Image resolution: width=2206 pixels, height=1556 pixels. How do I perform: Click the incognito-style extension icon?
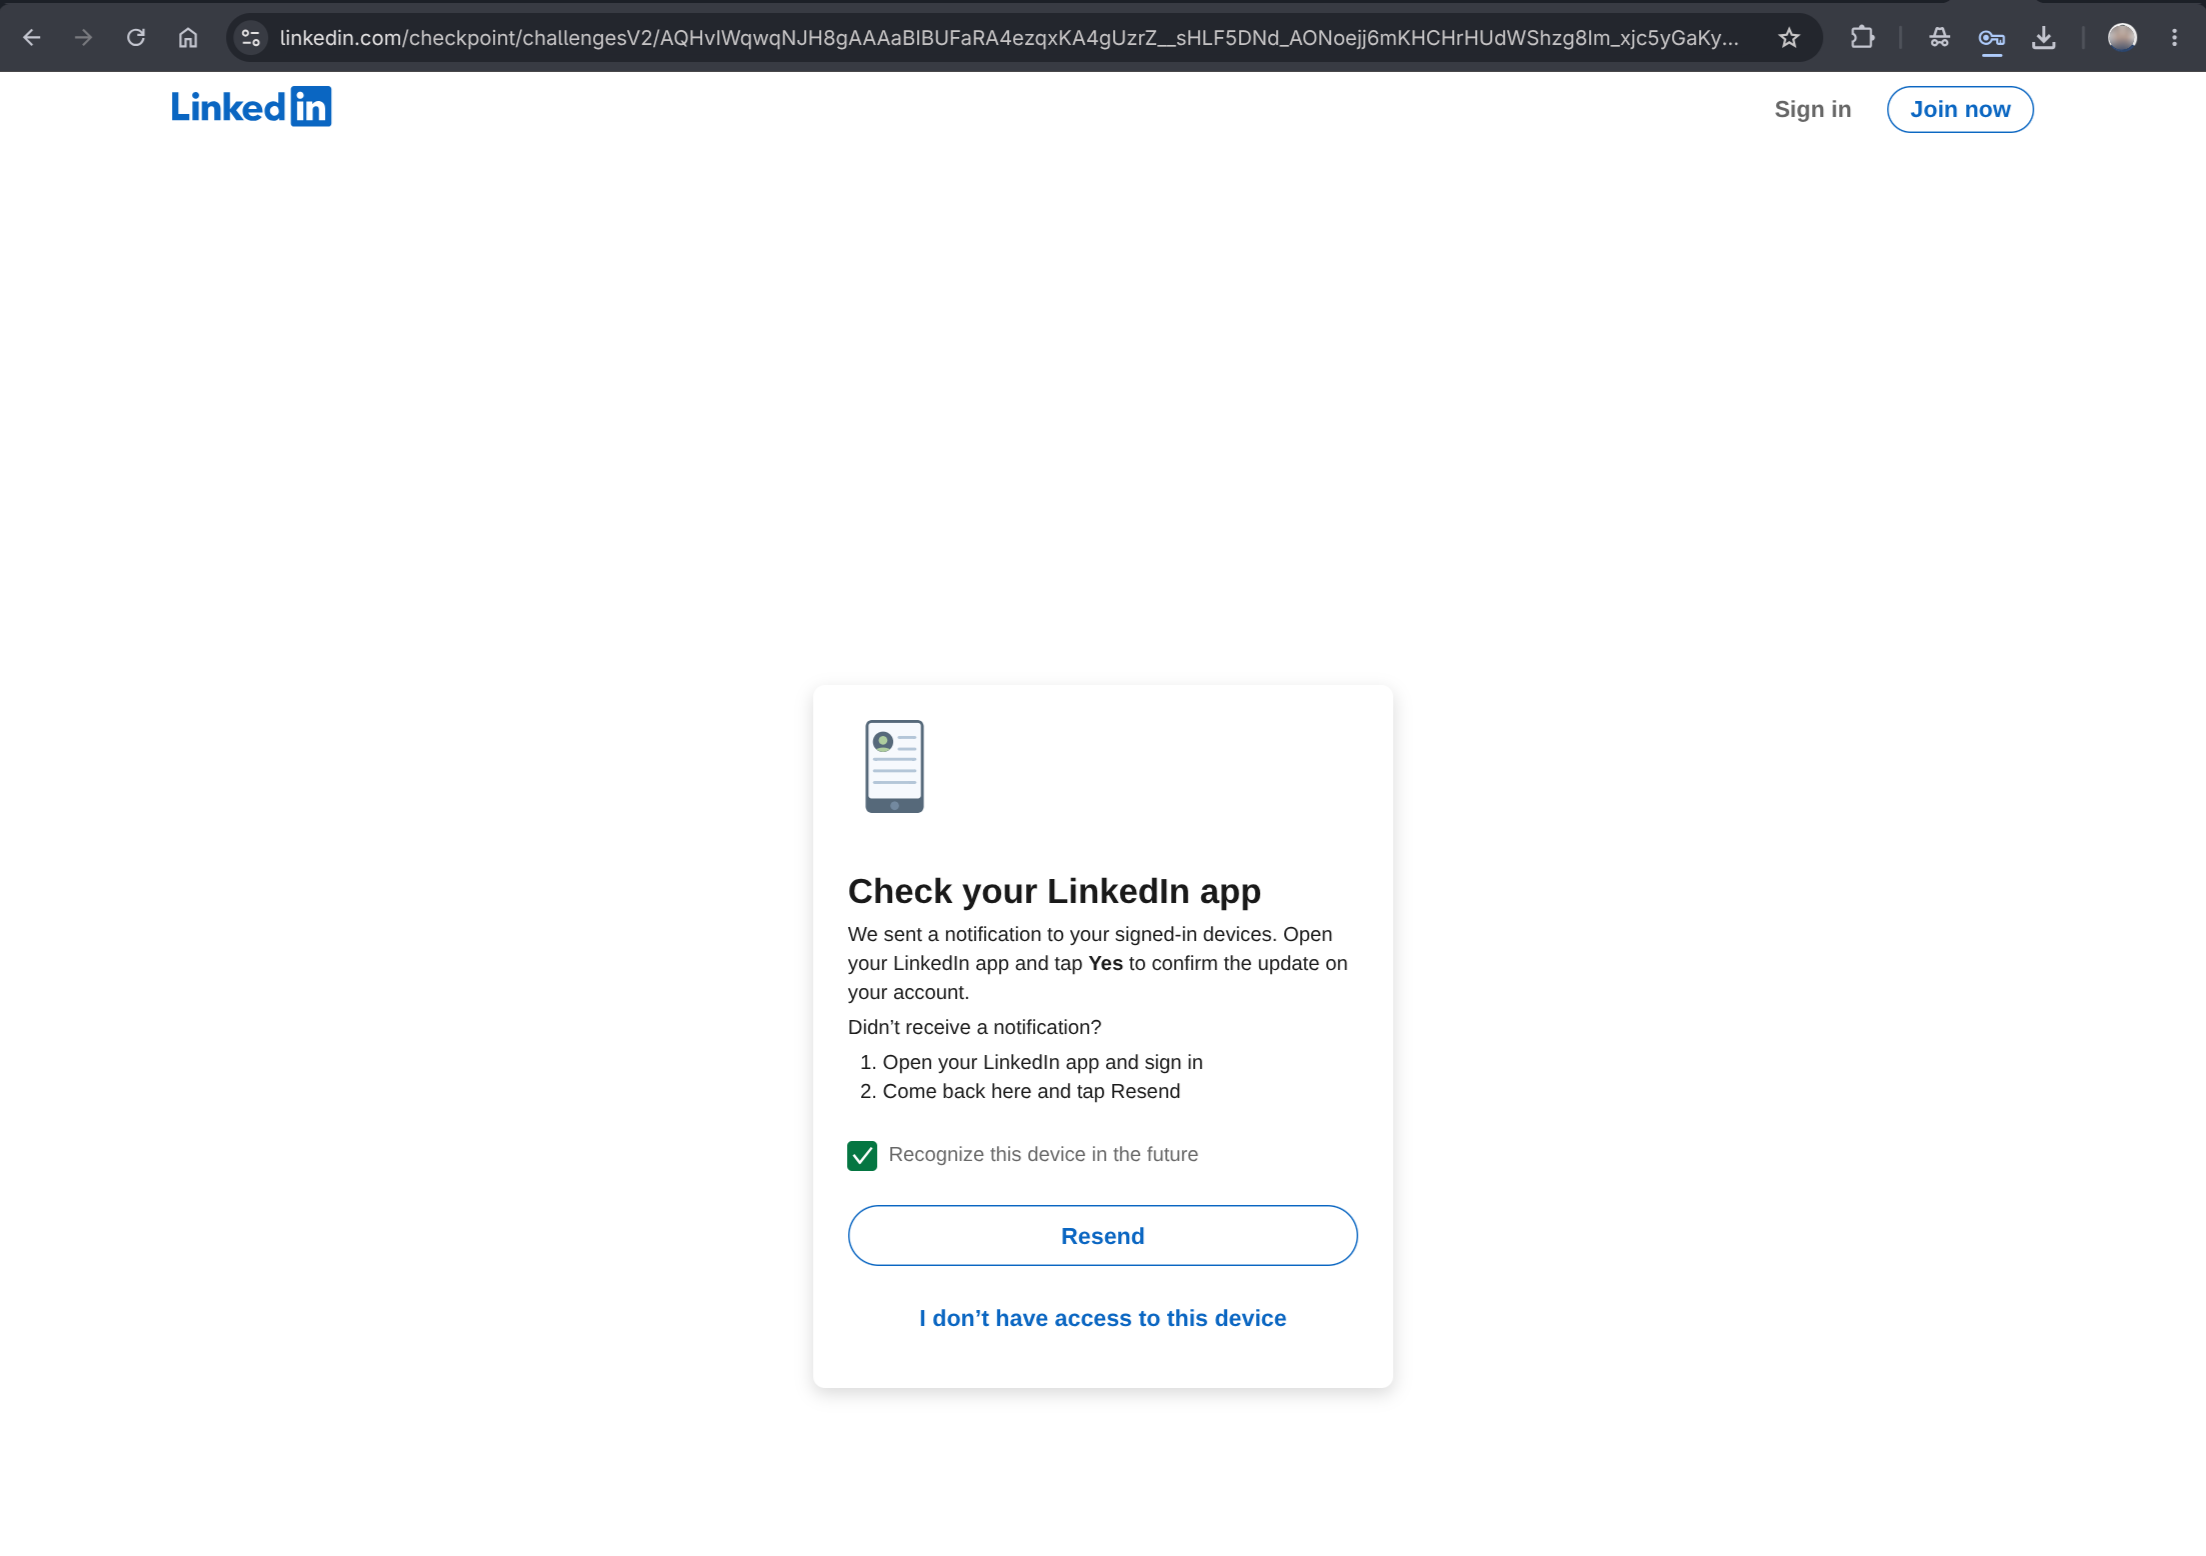point(1940,38)
